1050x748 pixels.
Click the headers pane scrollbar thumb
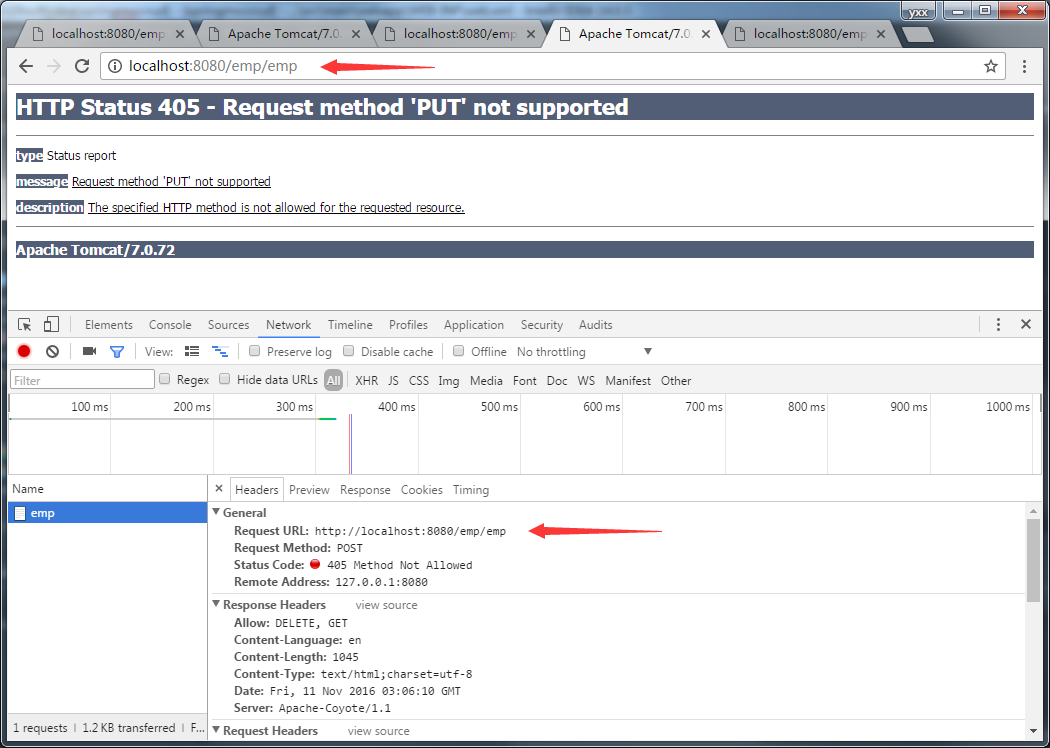tap(1033, 559)
